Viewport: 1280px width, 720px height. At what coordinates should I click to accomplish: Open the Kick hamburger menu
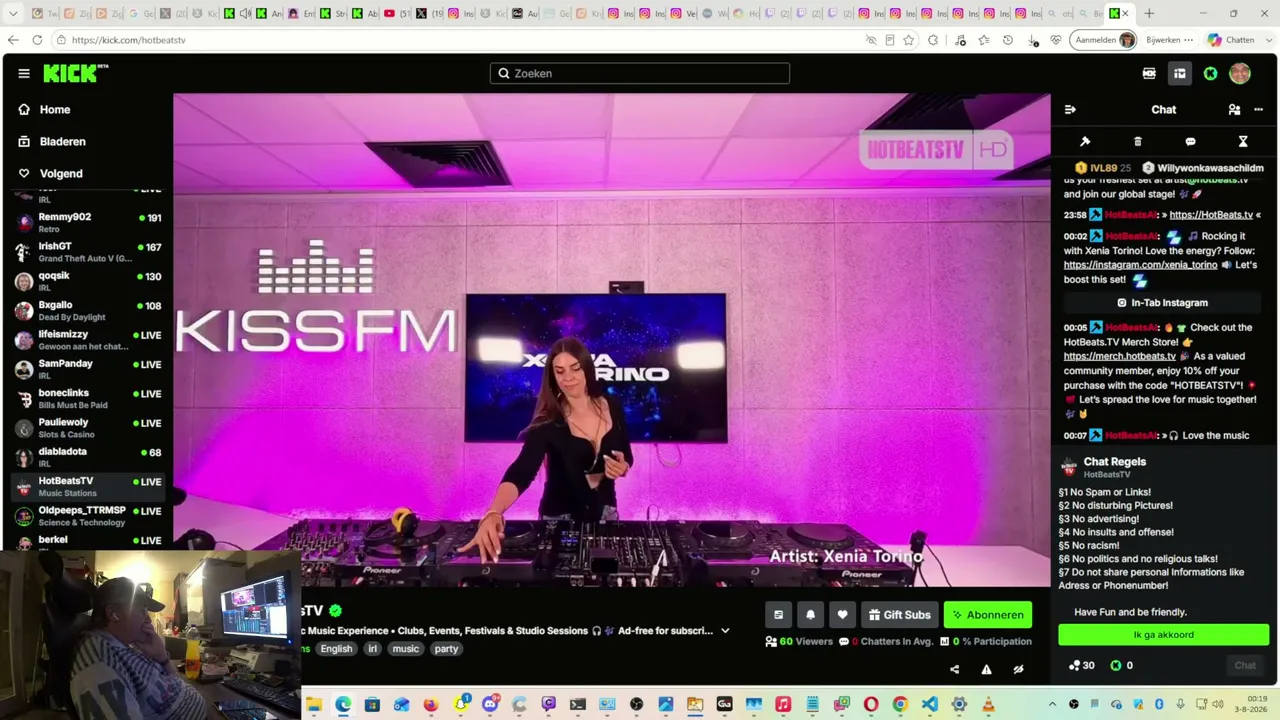tap(24, 73)
